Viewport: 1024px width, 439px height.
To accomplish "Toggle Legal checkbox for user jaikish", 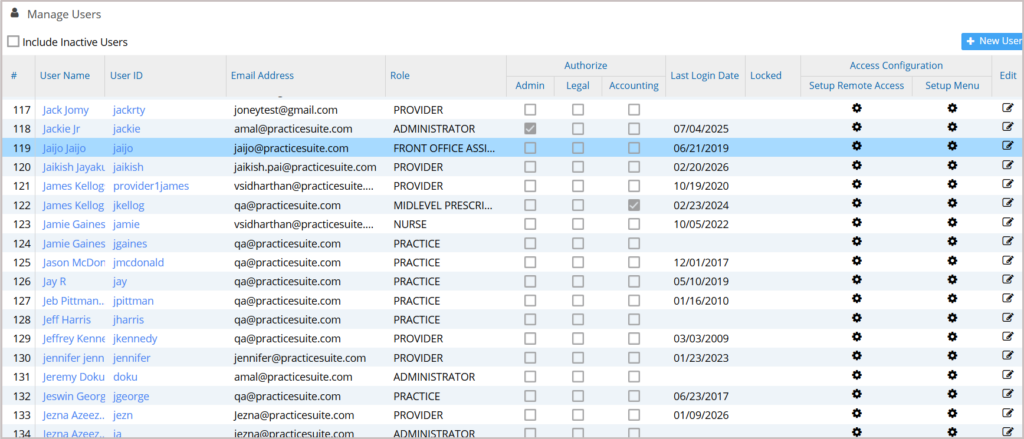I will click(578, 167).
